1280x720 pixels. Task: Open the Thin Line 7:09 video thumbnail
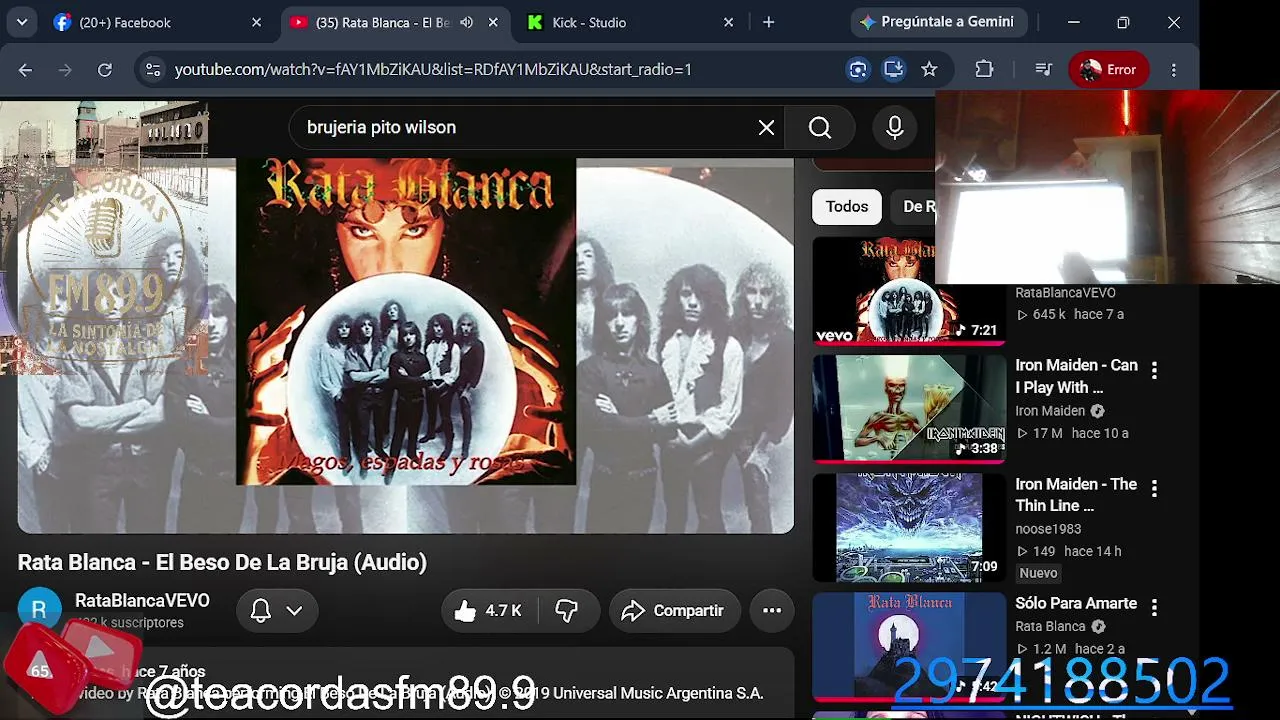click(x=908, y=527)
